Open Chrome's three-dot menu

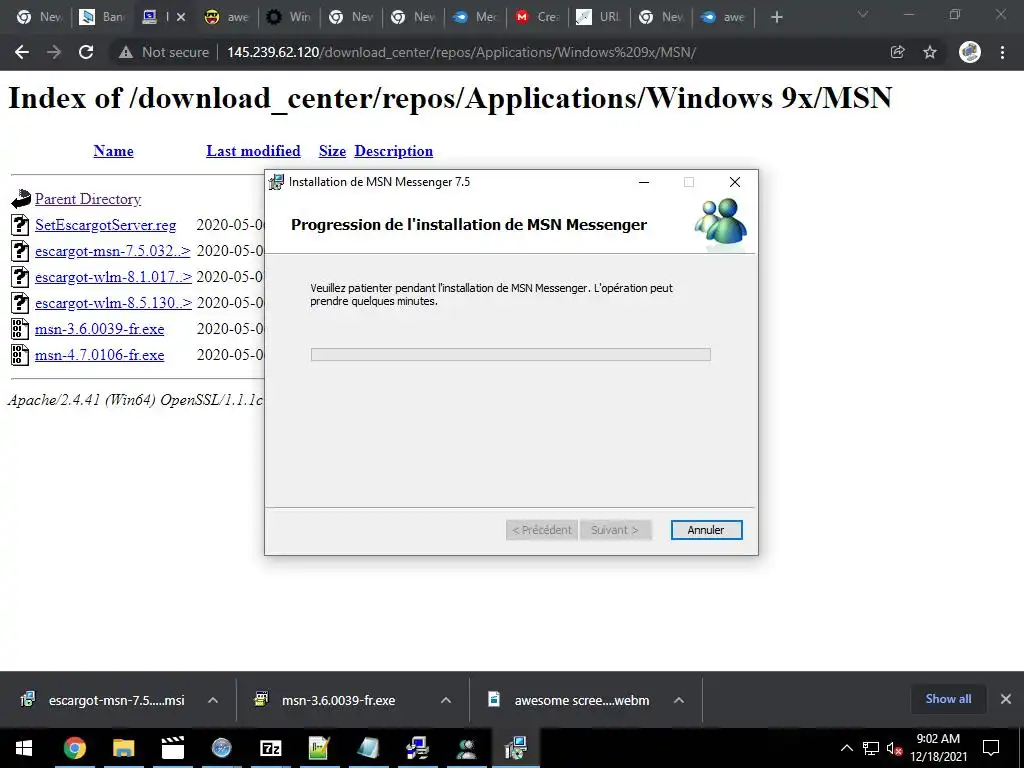pos(1002,52)
